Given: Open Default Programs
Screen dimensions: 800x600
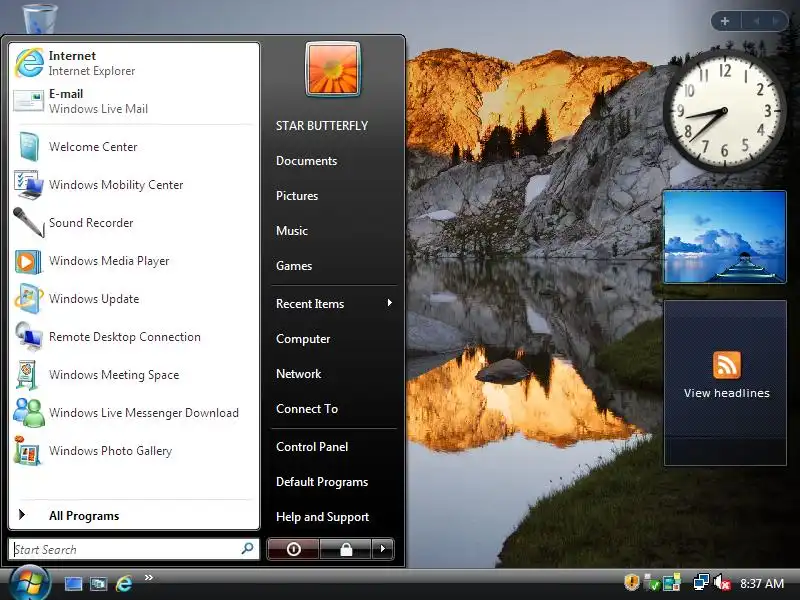Looking at the screenshot, I should 322,482.
